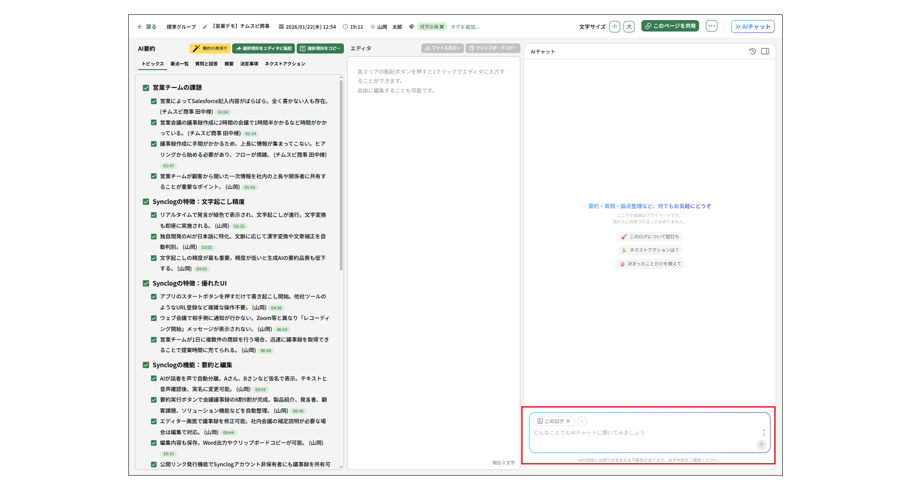910x488 pixels.
Task: Toggle checkbox for リアルタイムで発言 item
Action: click(154, 215)
